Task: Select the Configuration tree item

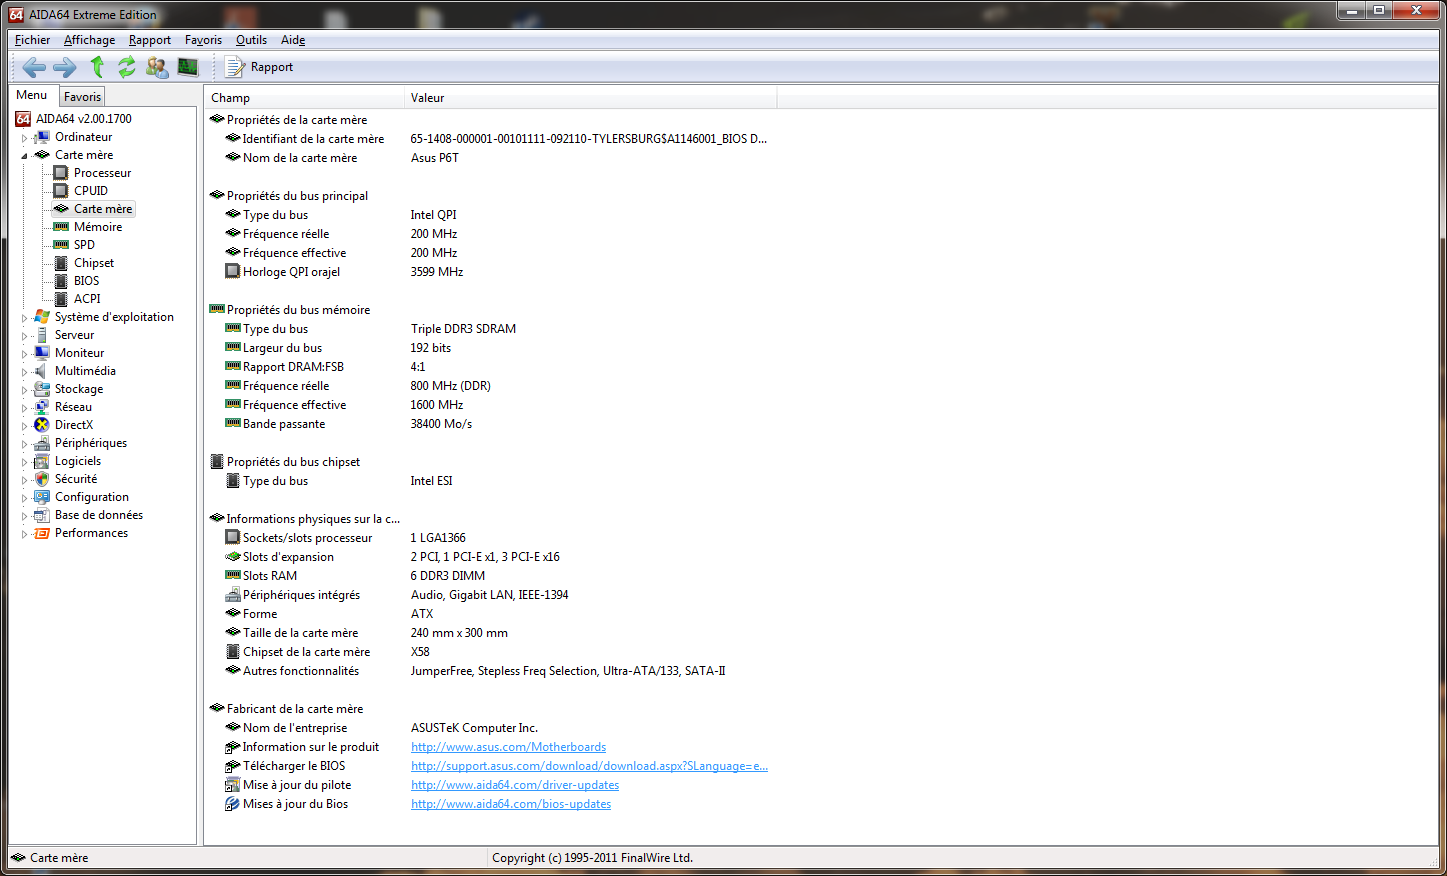Action: click(x=91, y=497)
